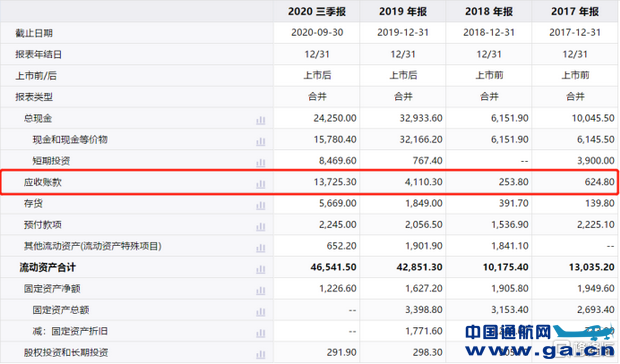Click the 总现金 row label
620x364 pixels.
tap(38, 118)
